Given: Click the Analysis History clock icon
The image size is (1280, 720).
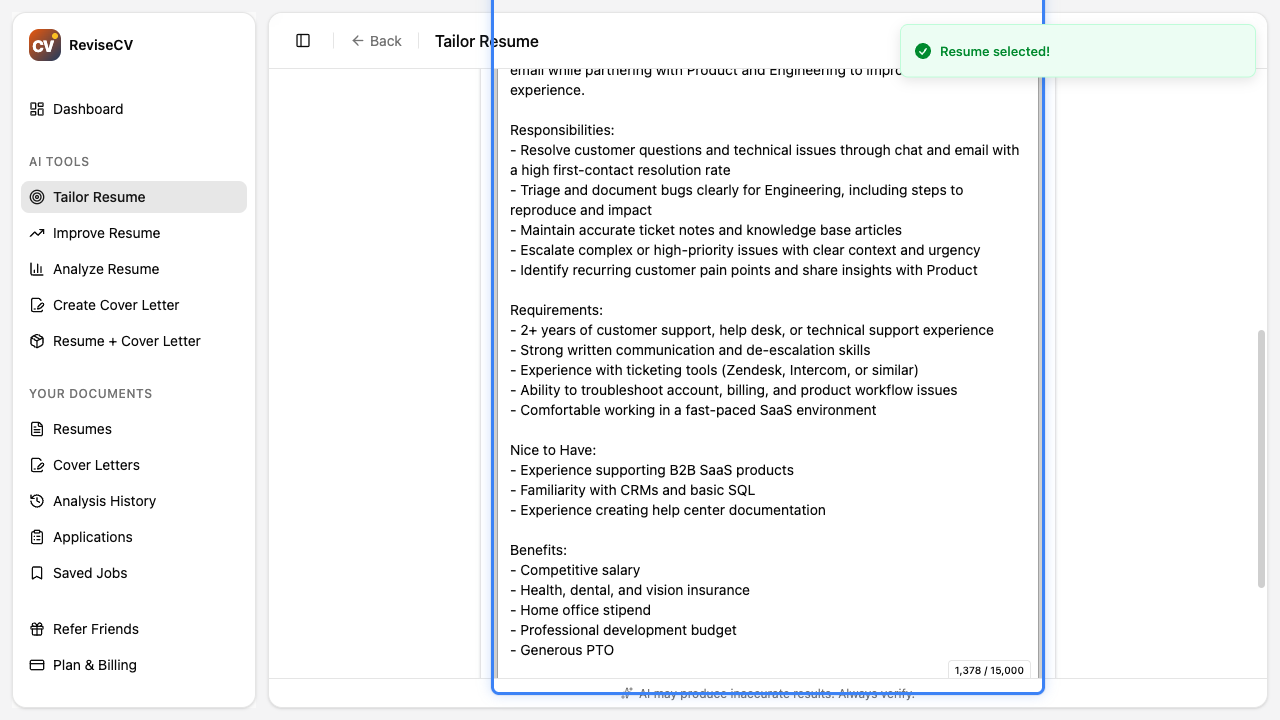Looking at the screenshot, I should 37,501.
